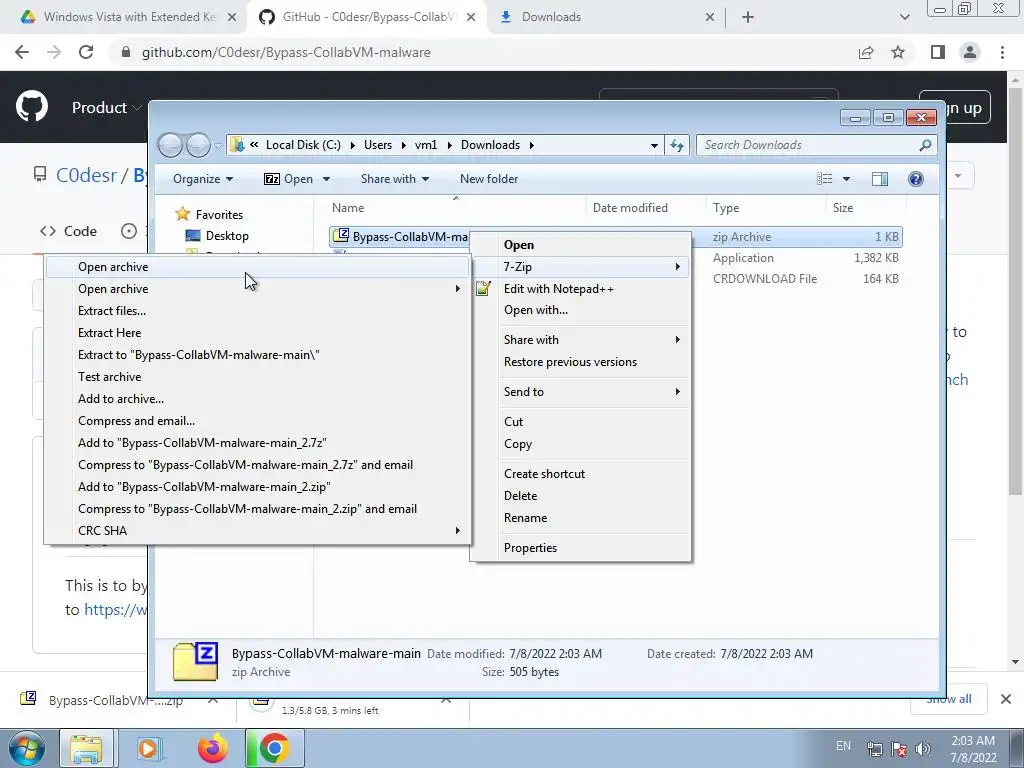The height and width of the screenshot is (768, 1024).
Task: Open the Share with toolbar dropdown
Action: (394, 179)
